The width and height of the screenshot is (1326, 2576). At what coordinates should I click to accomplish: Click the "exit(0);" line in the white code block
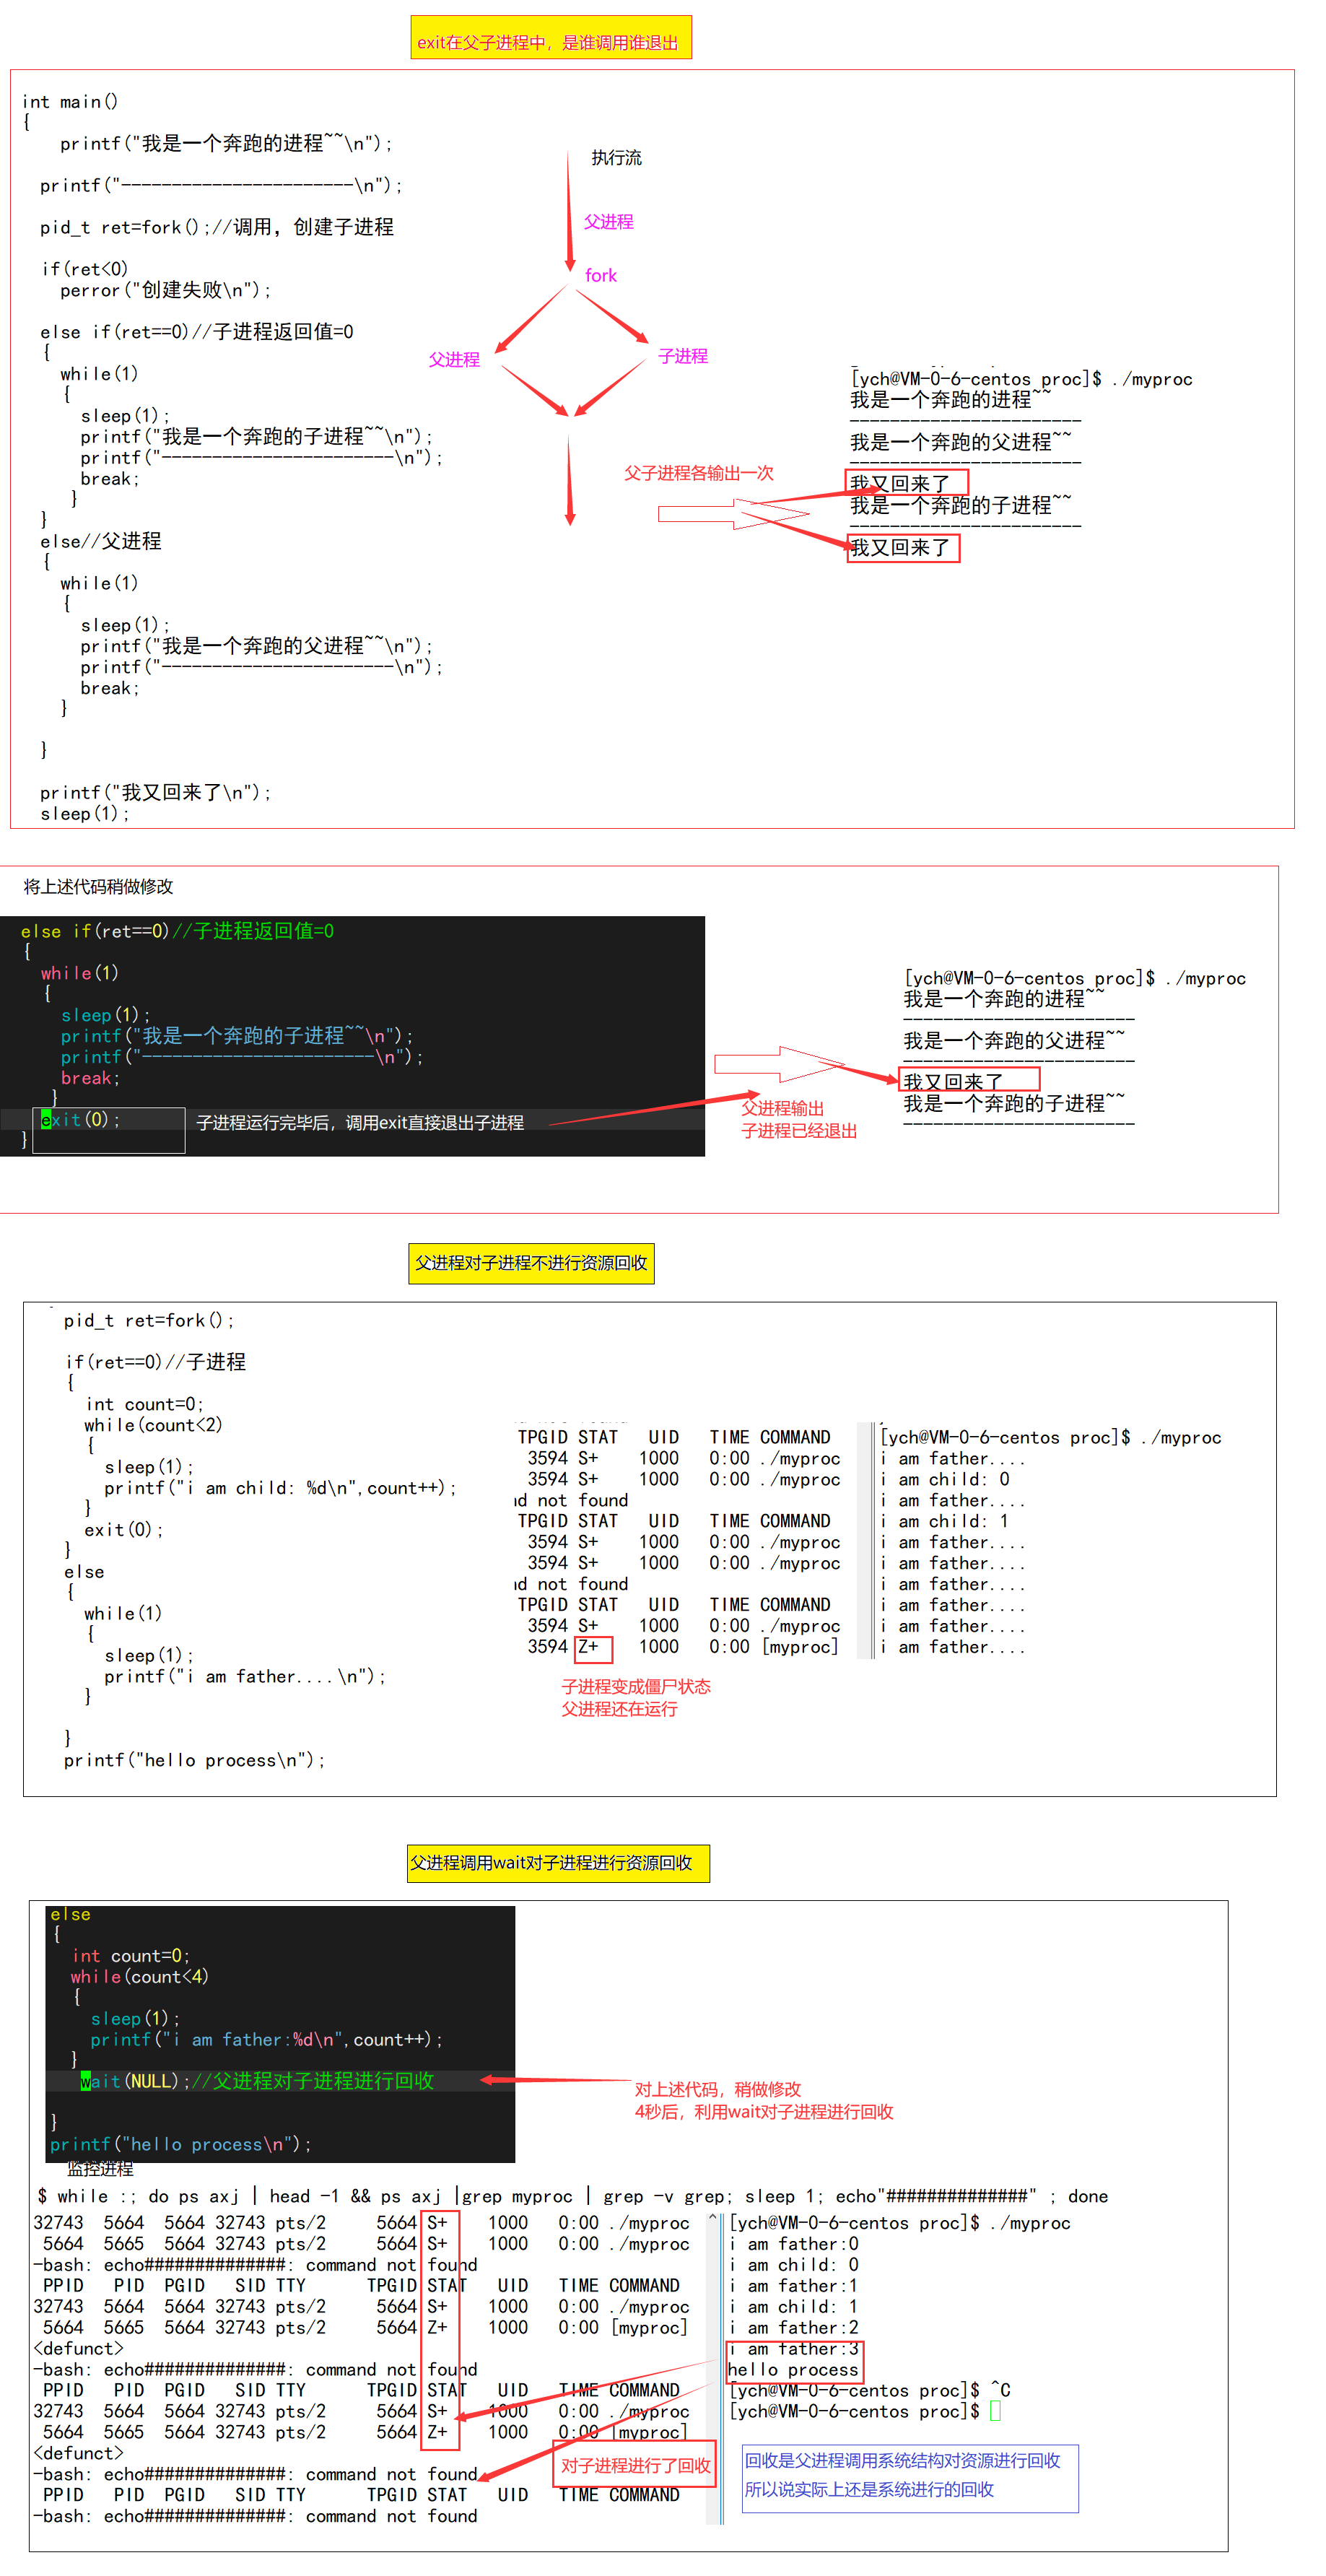point(124,1530)
